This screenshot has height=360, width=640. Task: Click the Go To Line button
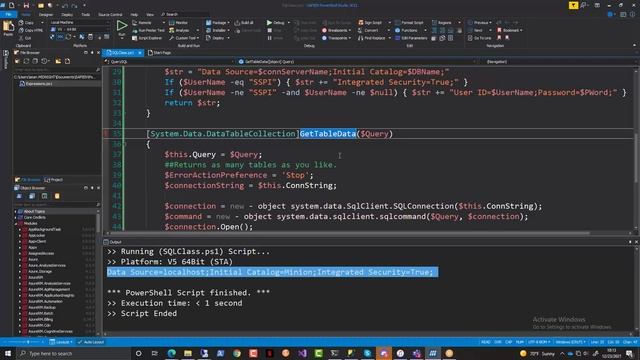(479, 38)
